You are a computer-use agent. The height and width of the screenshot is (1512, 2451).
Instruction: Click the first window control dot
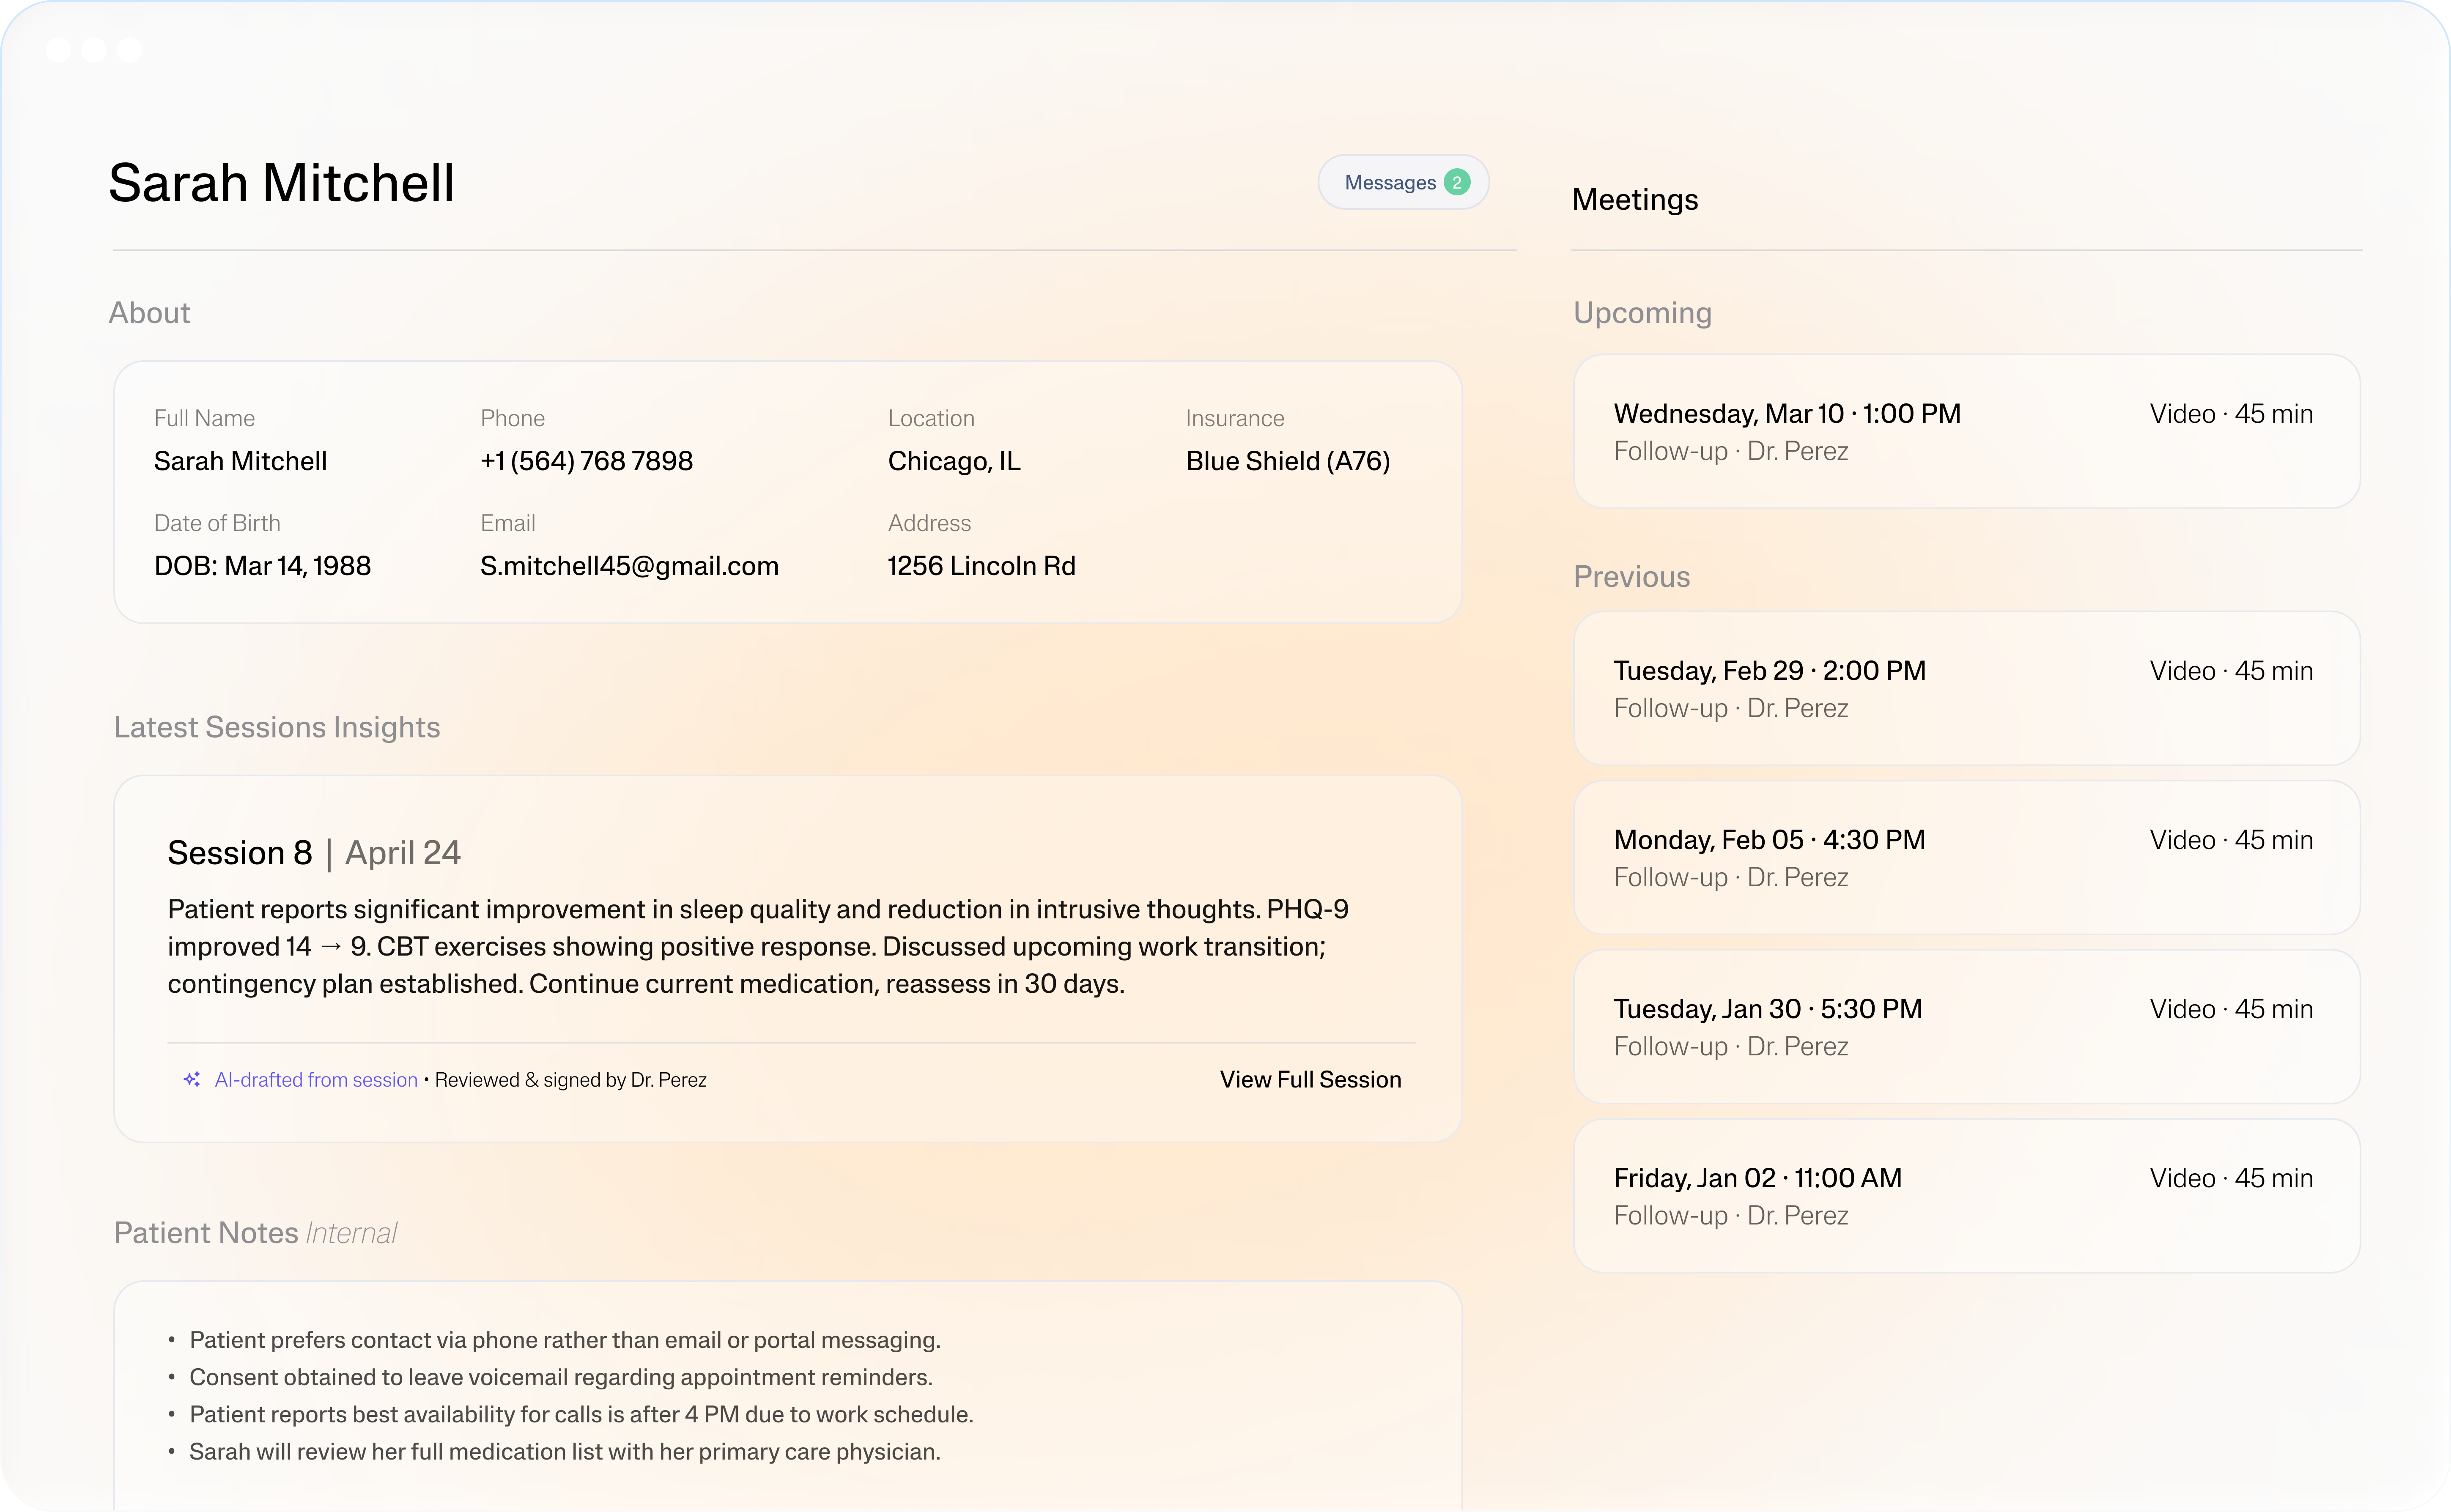coord(58,50)
